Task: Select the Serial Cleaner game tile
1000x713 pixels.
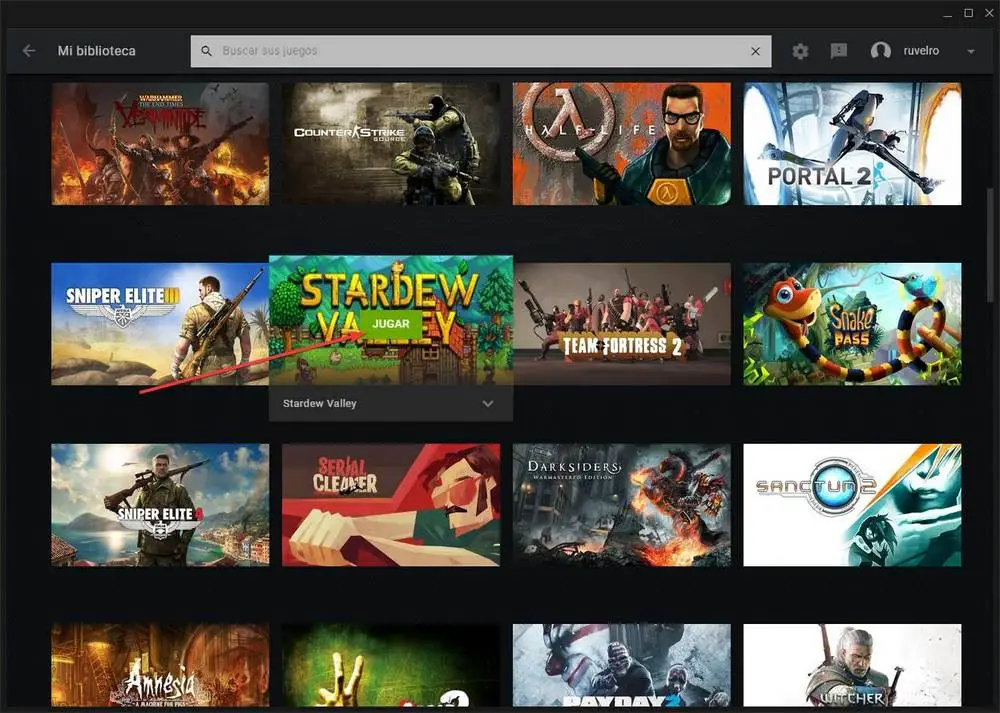Action: click(x=391, y=505)
